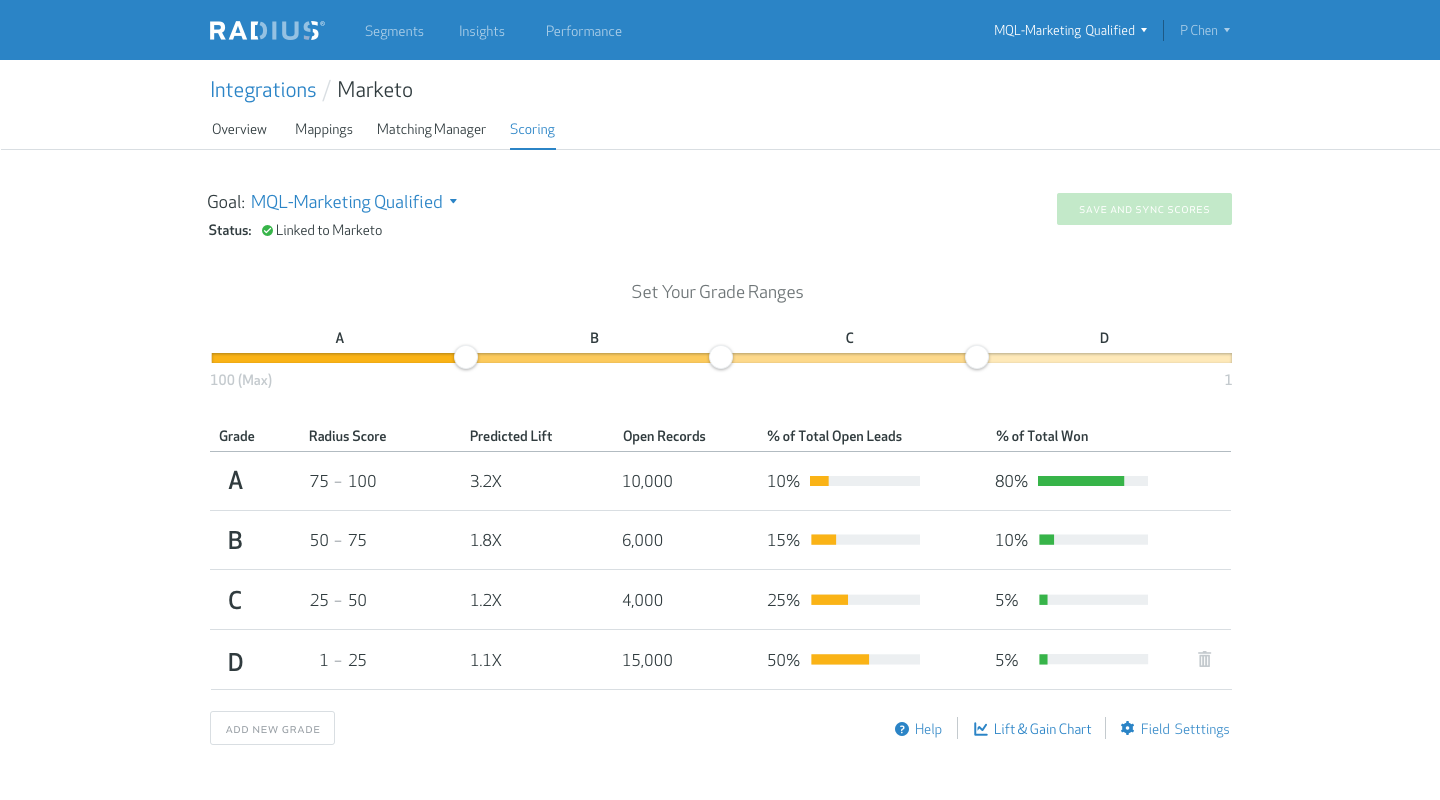
Task: Click the 80% total won bar
Action: tap(1093, 481)
